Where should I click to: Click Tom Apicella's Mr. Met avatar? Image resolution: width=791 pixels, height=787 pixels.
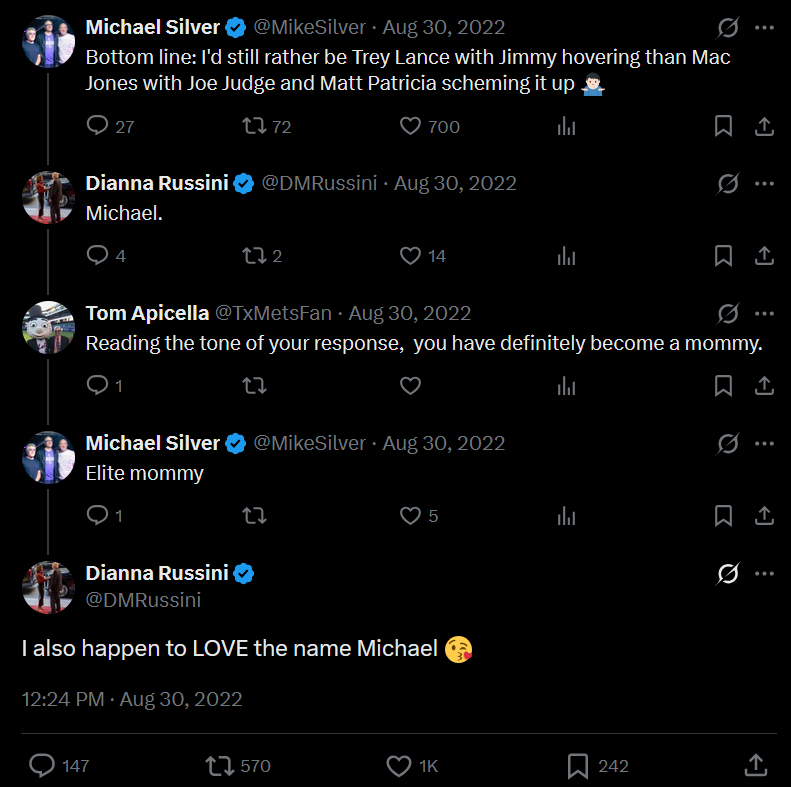48,327
